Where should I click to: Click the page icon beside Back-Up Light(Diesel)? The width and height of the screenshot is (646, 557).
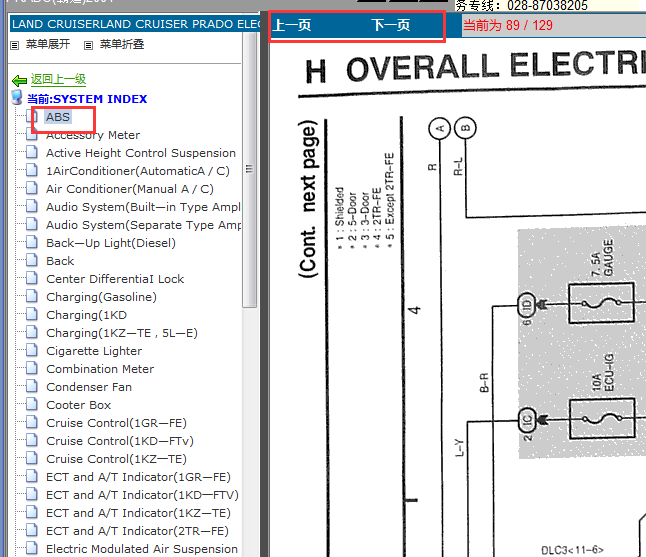coord(32,242)
